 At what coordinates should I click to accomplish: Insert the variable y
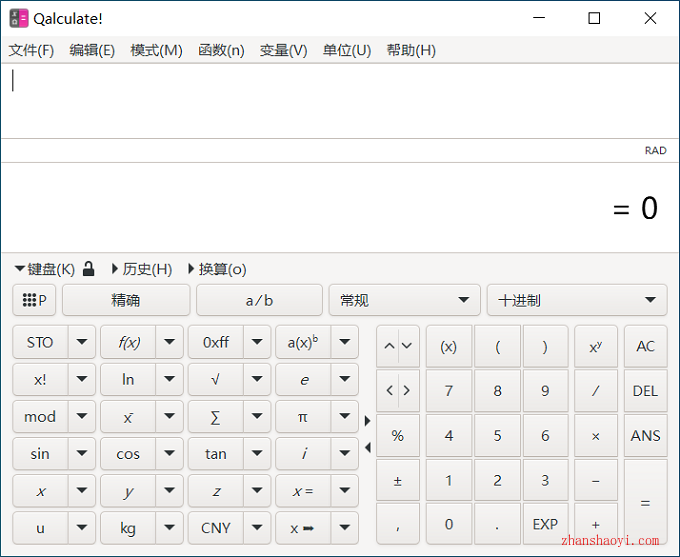click(x=128, y=491)
